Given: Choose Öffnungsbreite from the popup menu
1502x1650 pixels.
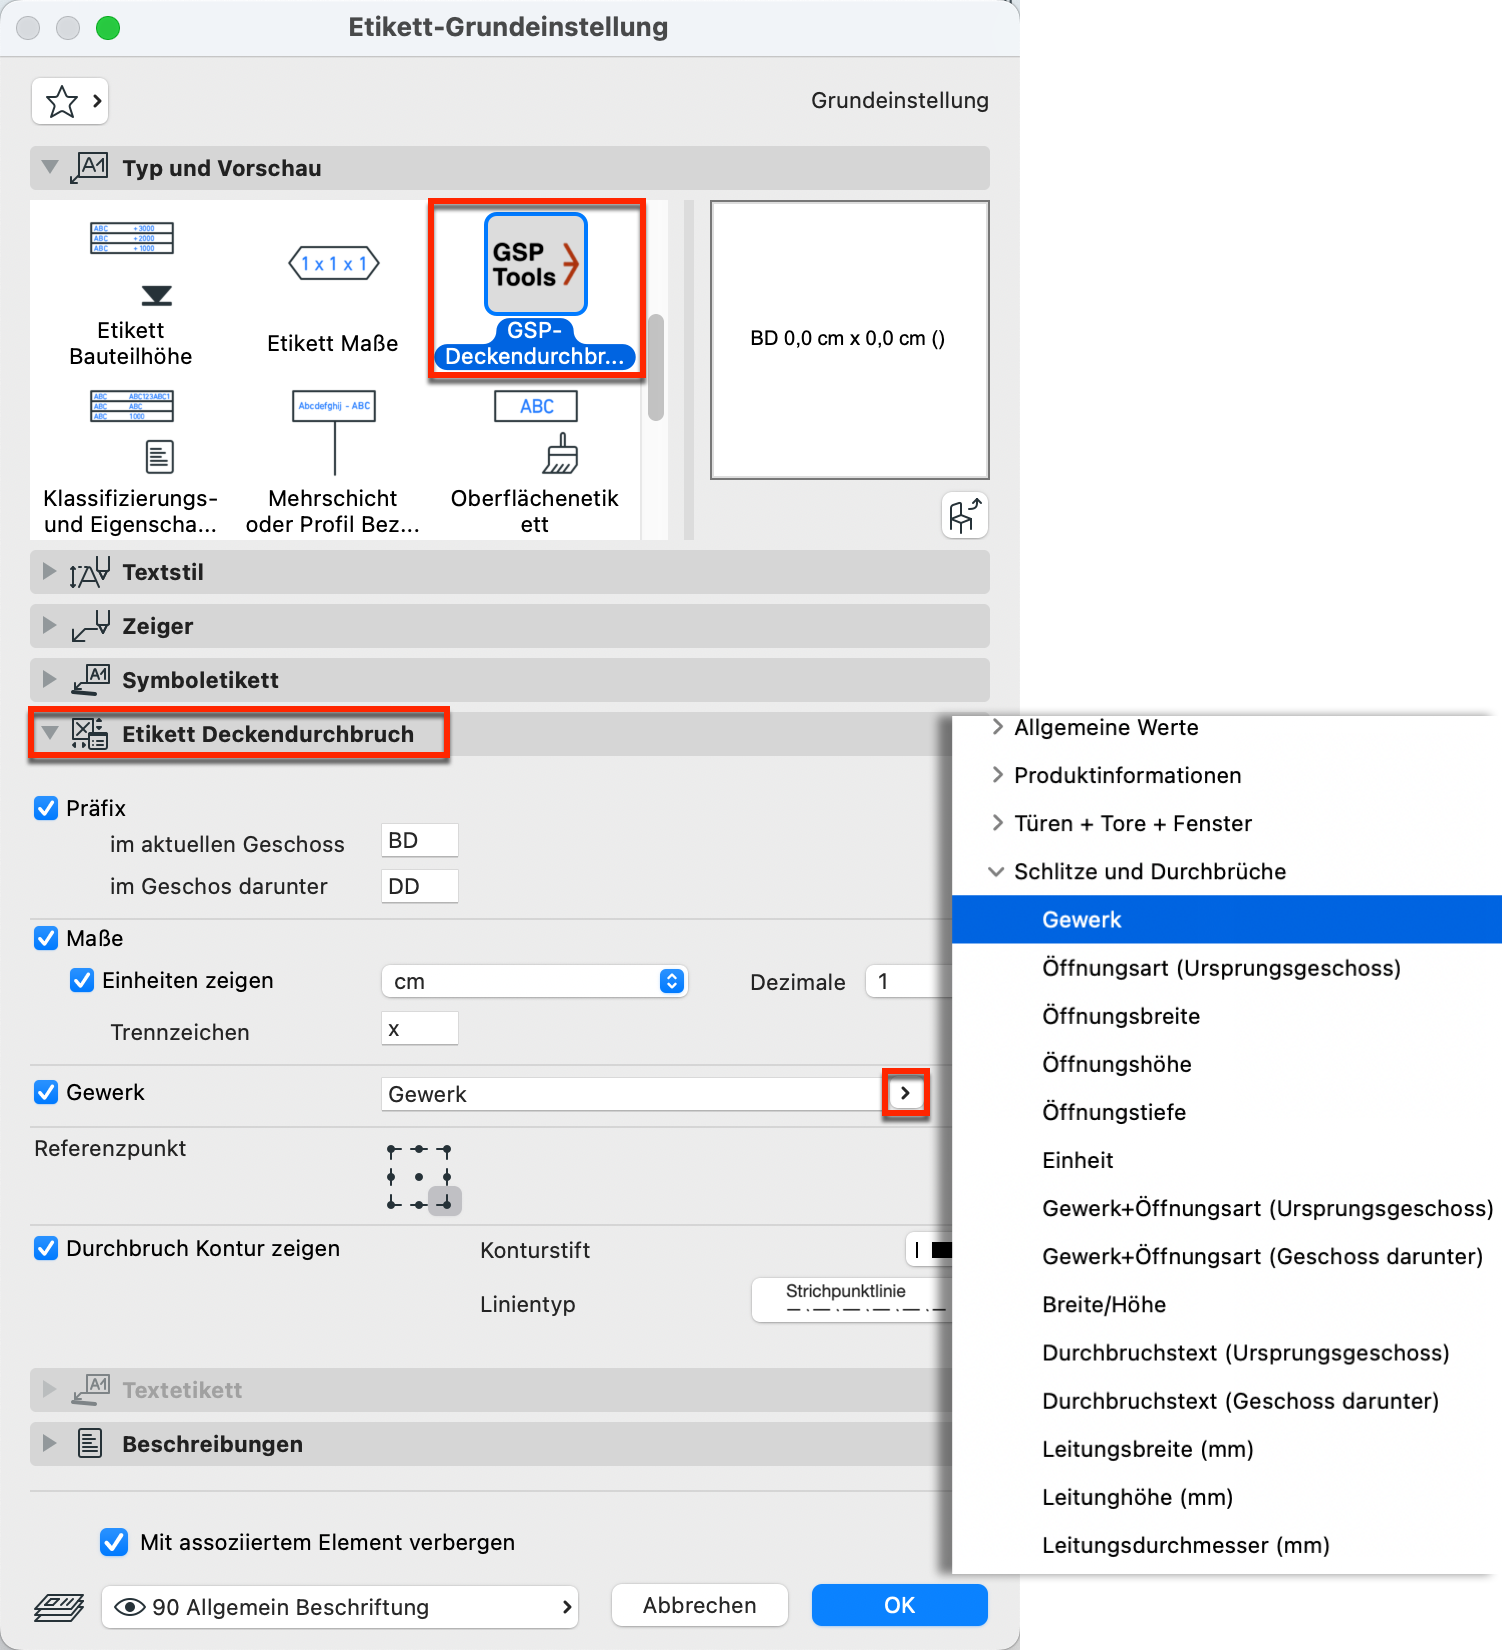Looking at the screenshot, I should pos(1120,1016).
